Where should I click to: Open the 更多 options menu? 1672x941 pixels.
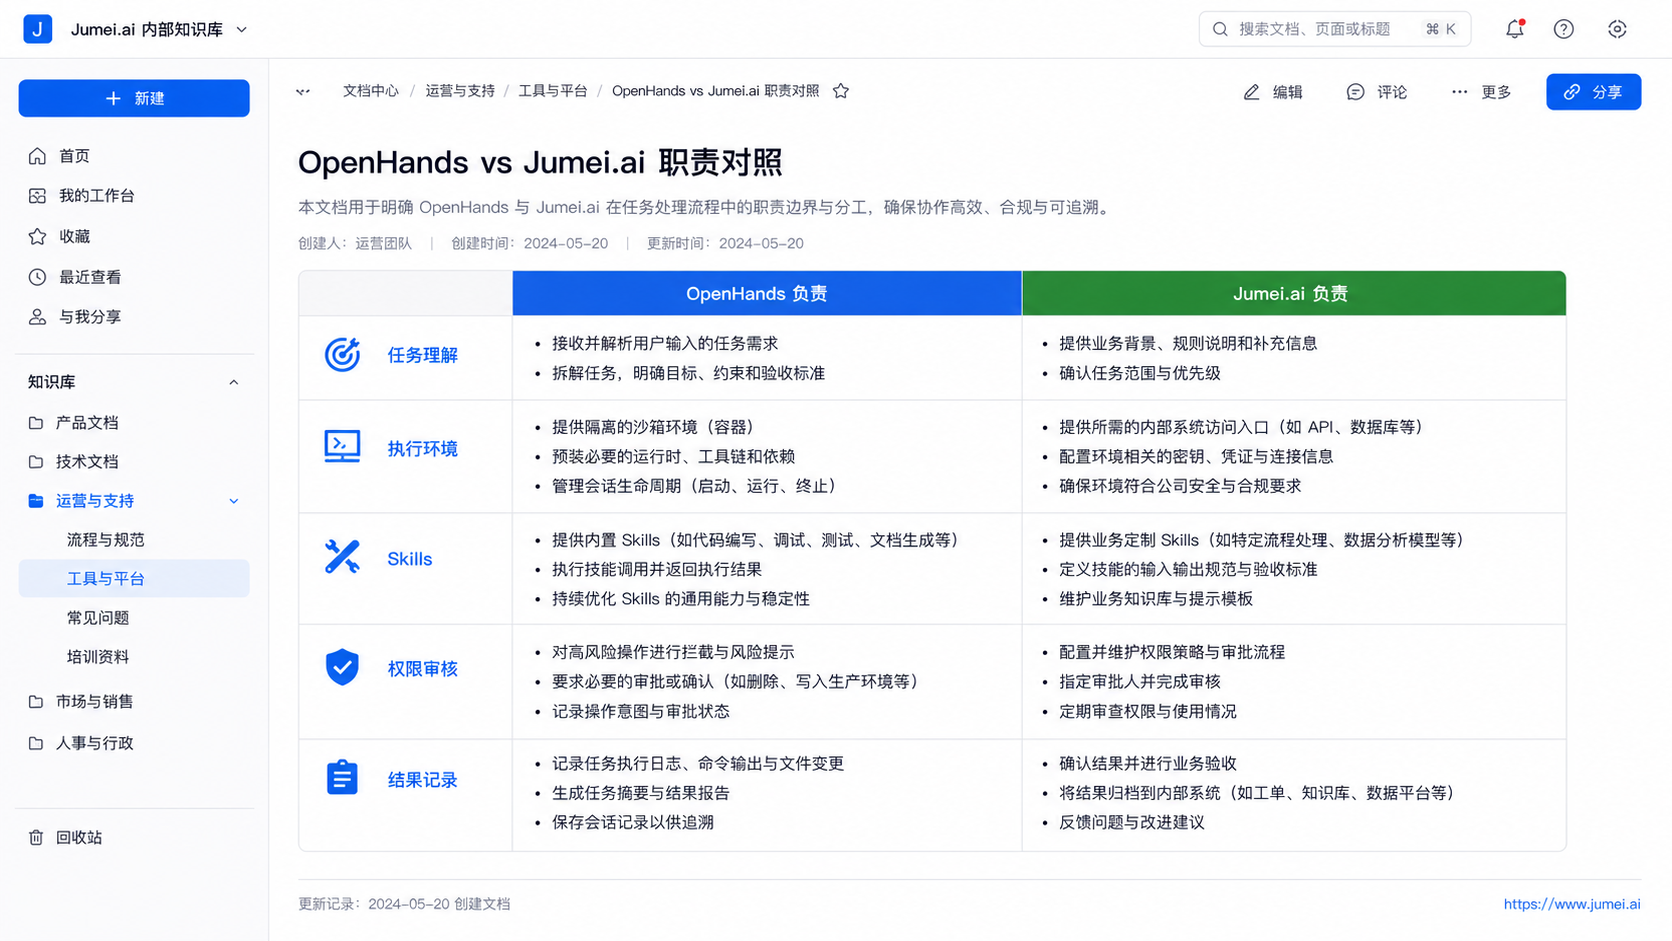[x=1481, y=92]
